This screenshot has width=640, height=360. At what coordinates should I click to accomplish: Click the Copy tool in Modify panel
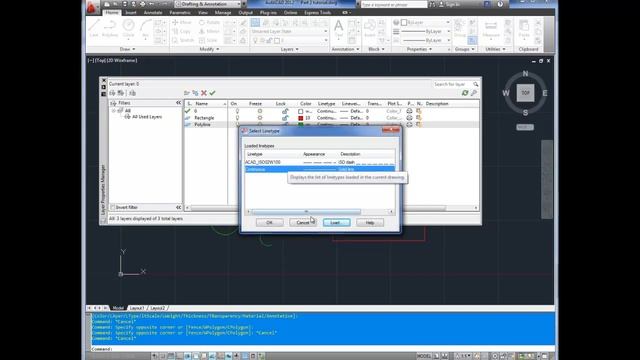tap(182, 31)
